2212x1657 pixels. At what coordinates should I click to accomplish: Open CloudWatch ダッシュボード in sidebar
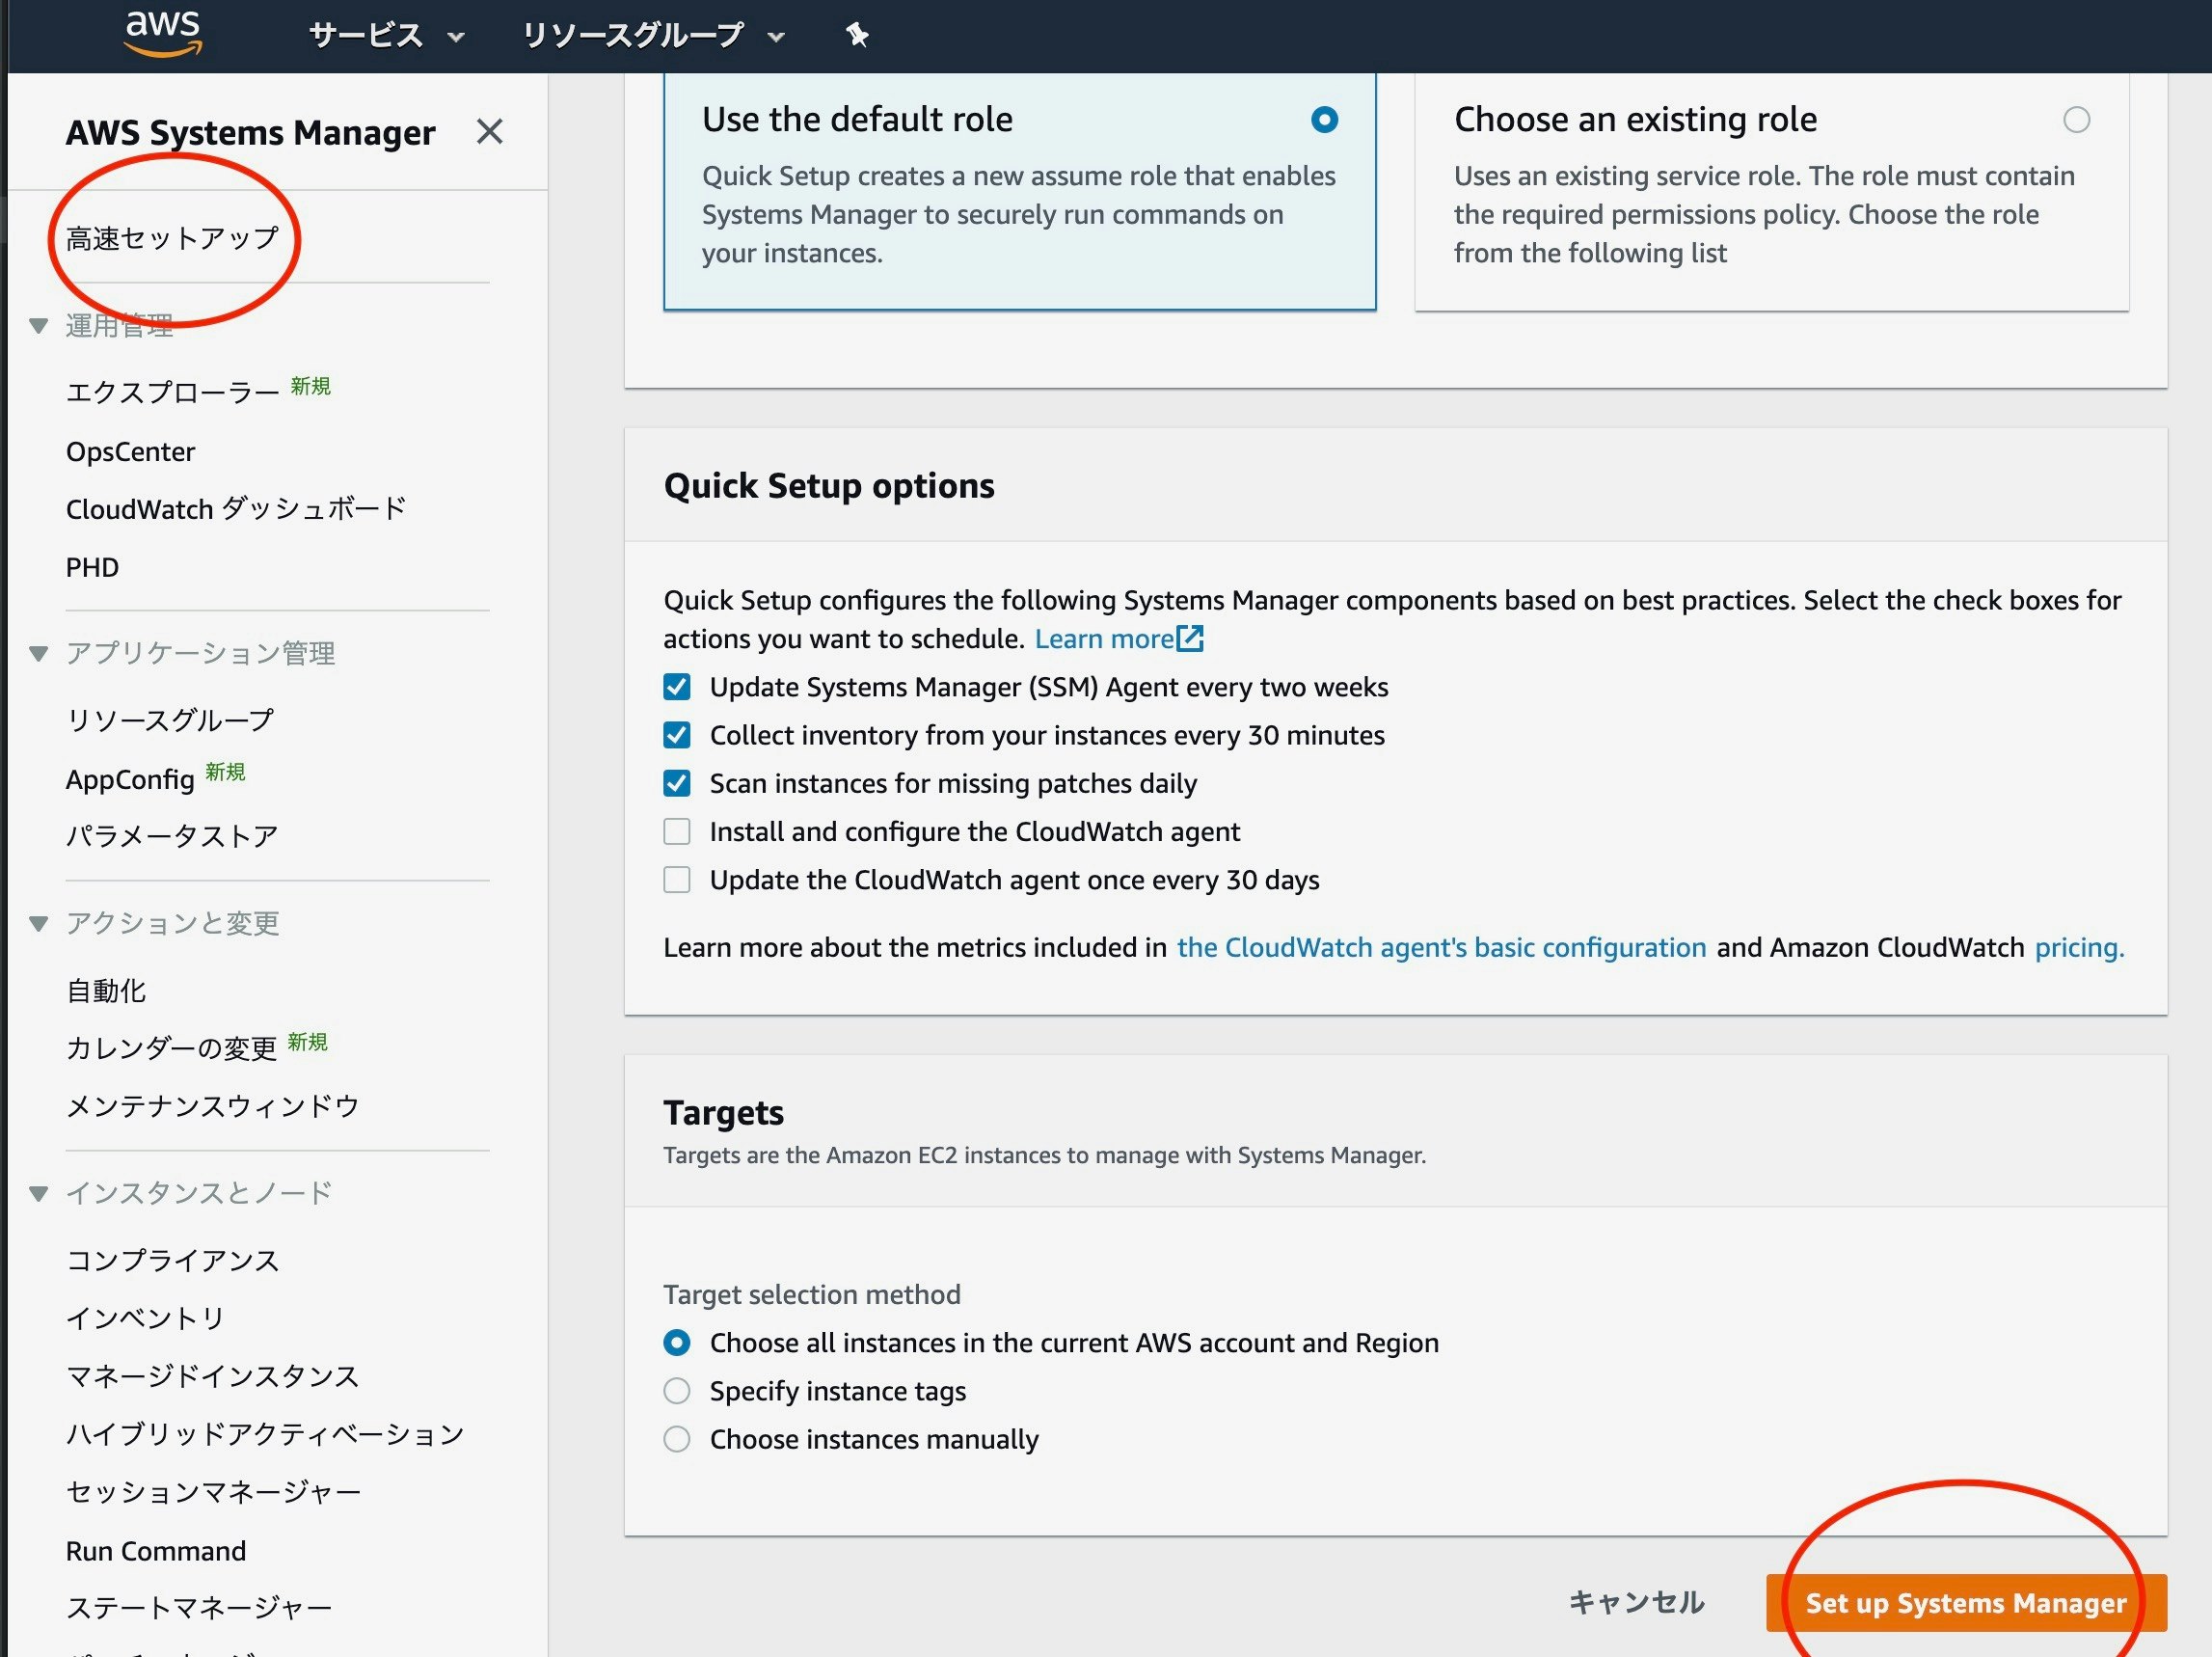(236, 509)
